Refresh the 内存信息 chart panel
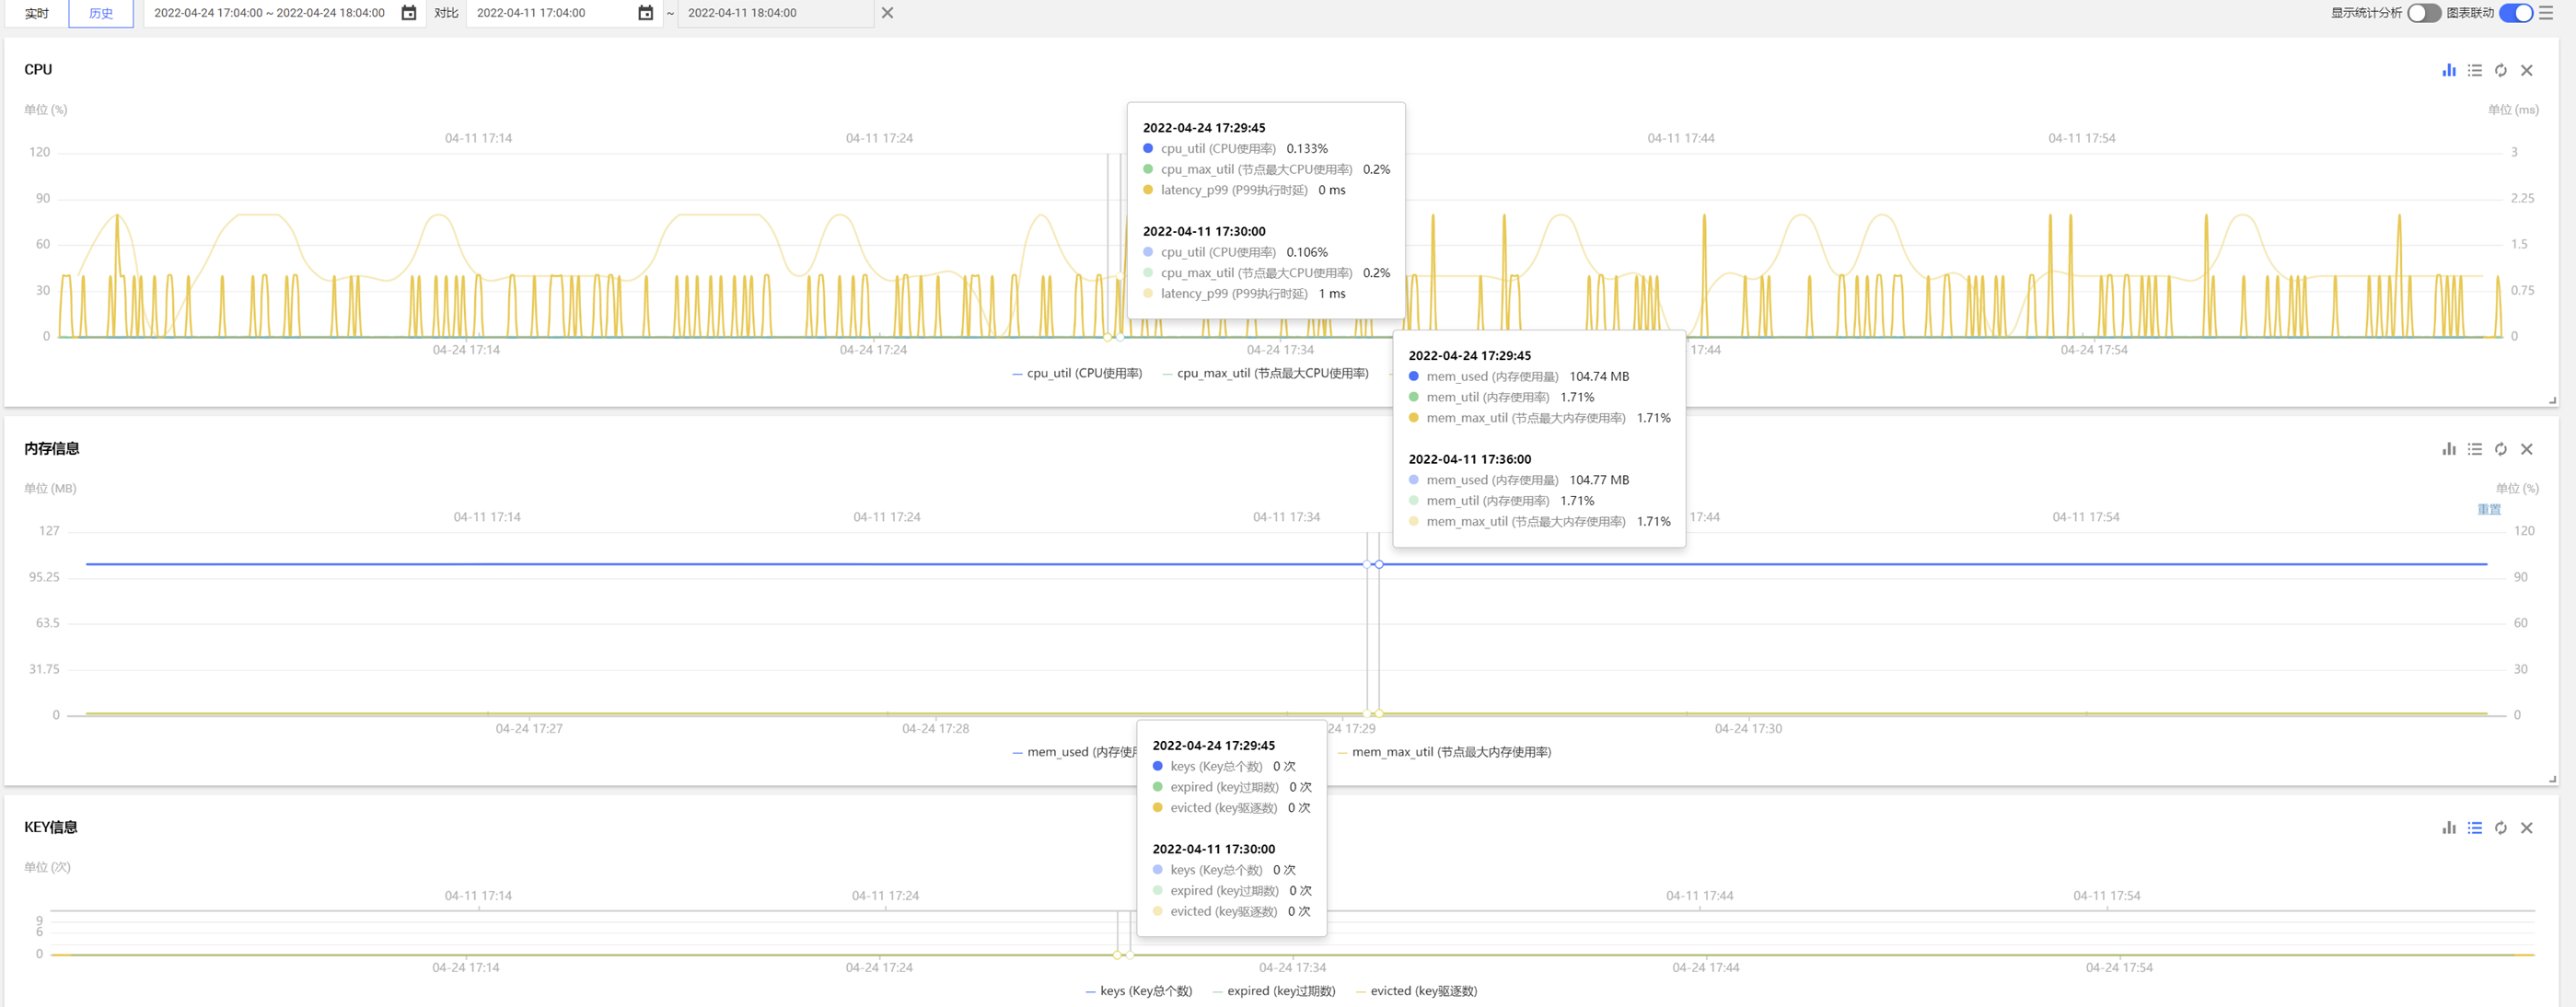The height and width of the screenshot is (1007, 2576). [x=2500, y=449]
